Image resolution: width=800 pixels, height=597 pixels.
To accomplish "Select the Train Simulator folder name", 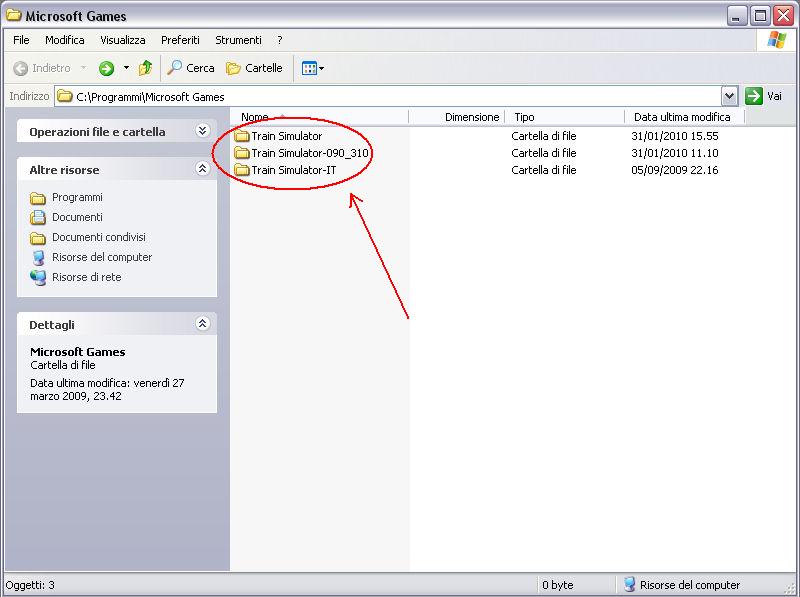I will click(x=287, y=136).
